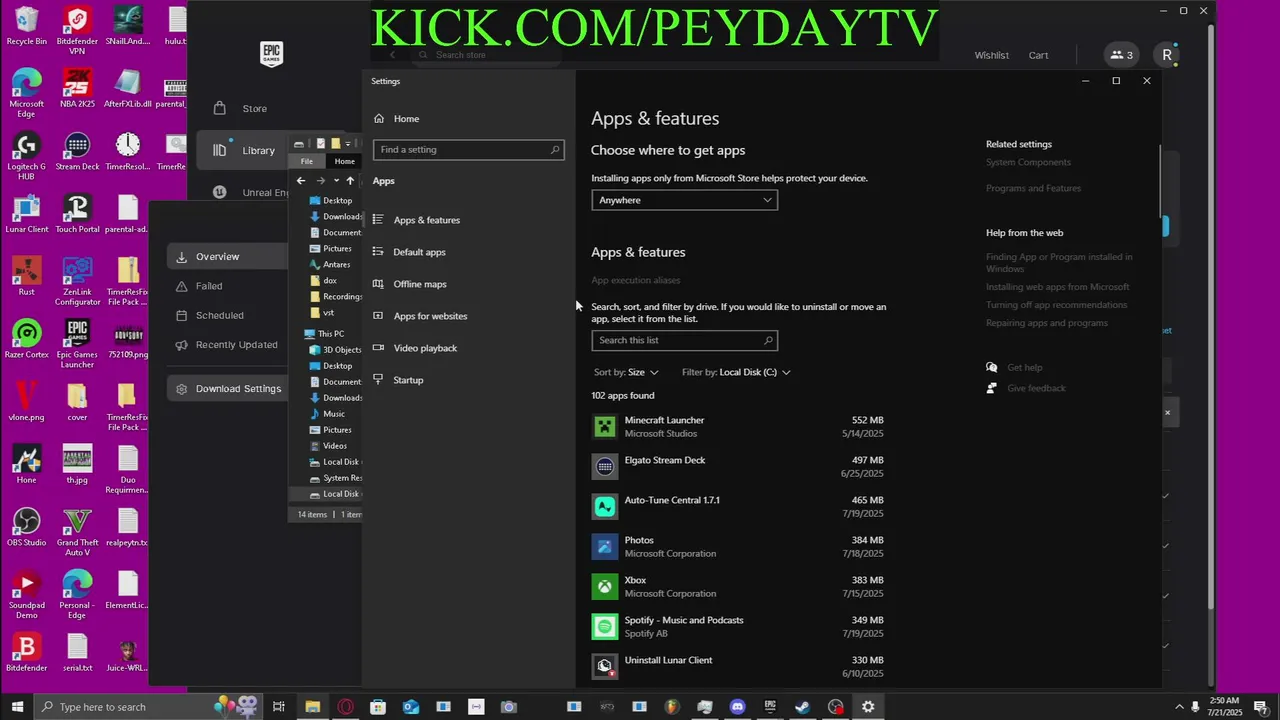The height and width of the screenshot is (720, 1280).
Task: Open the System Components related link
Action: pos(1028,162)
